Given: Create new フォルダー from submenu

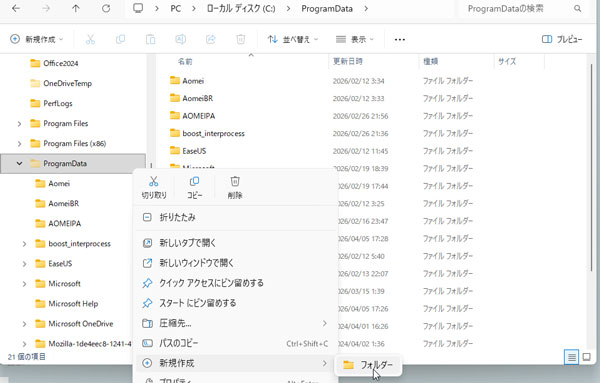Looking at the screenshot, I should click(368, 365).
